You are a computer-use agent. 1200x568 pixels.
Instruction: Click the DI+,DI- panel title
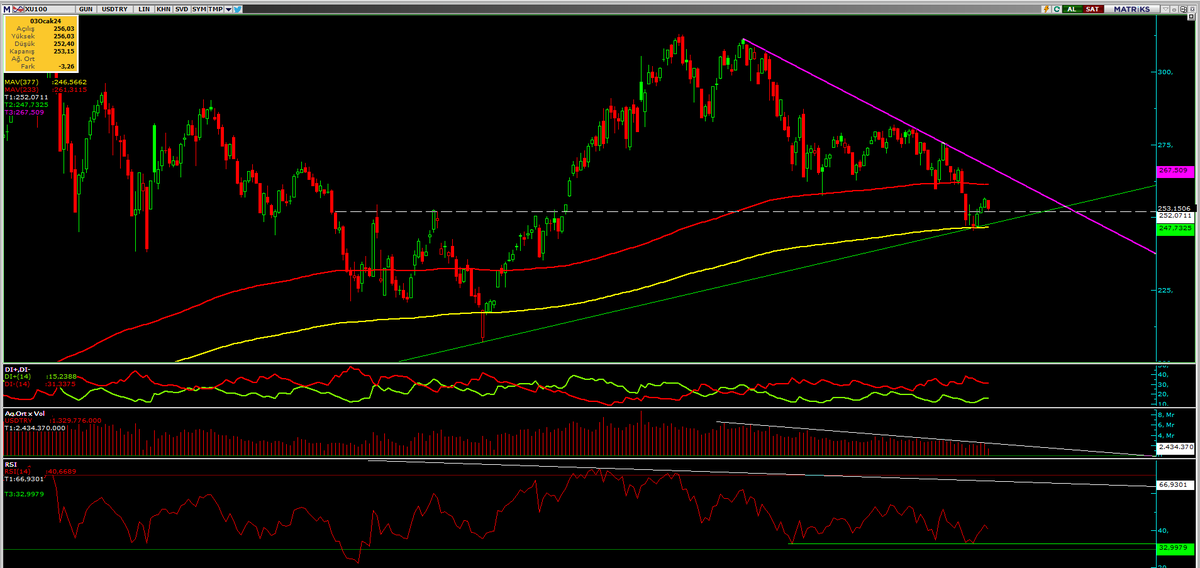pos(18,370)
